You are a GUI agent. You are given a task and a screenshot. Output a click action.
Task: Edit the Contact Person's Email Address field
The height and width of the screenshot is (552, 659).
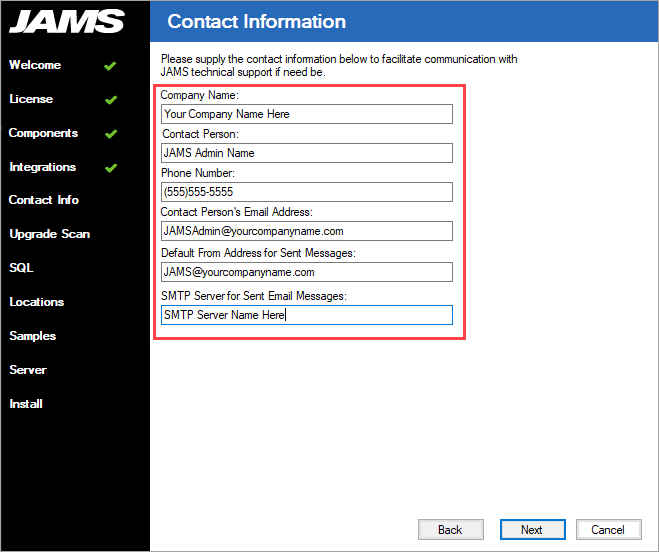tap(307, 231)
